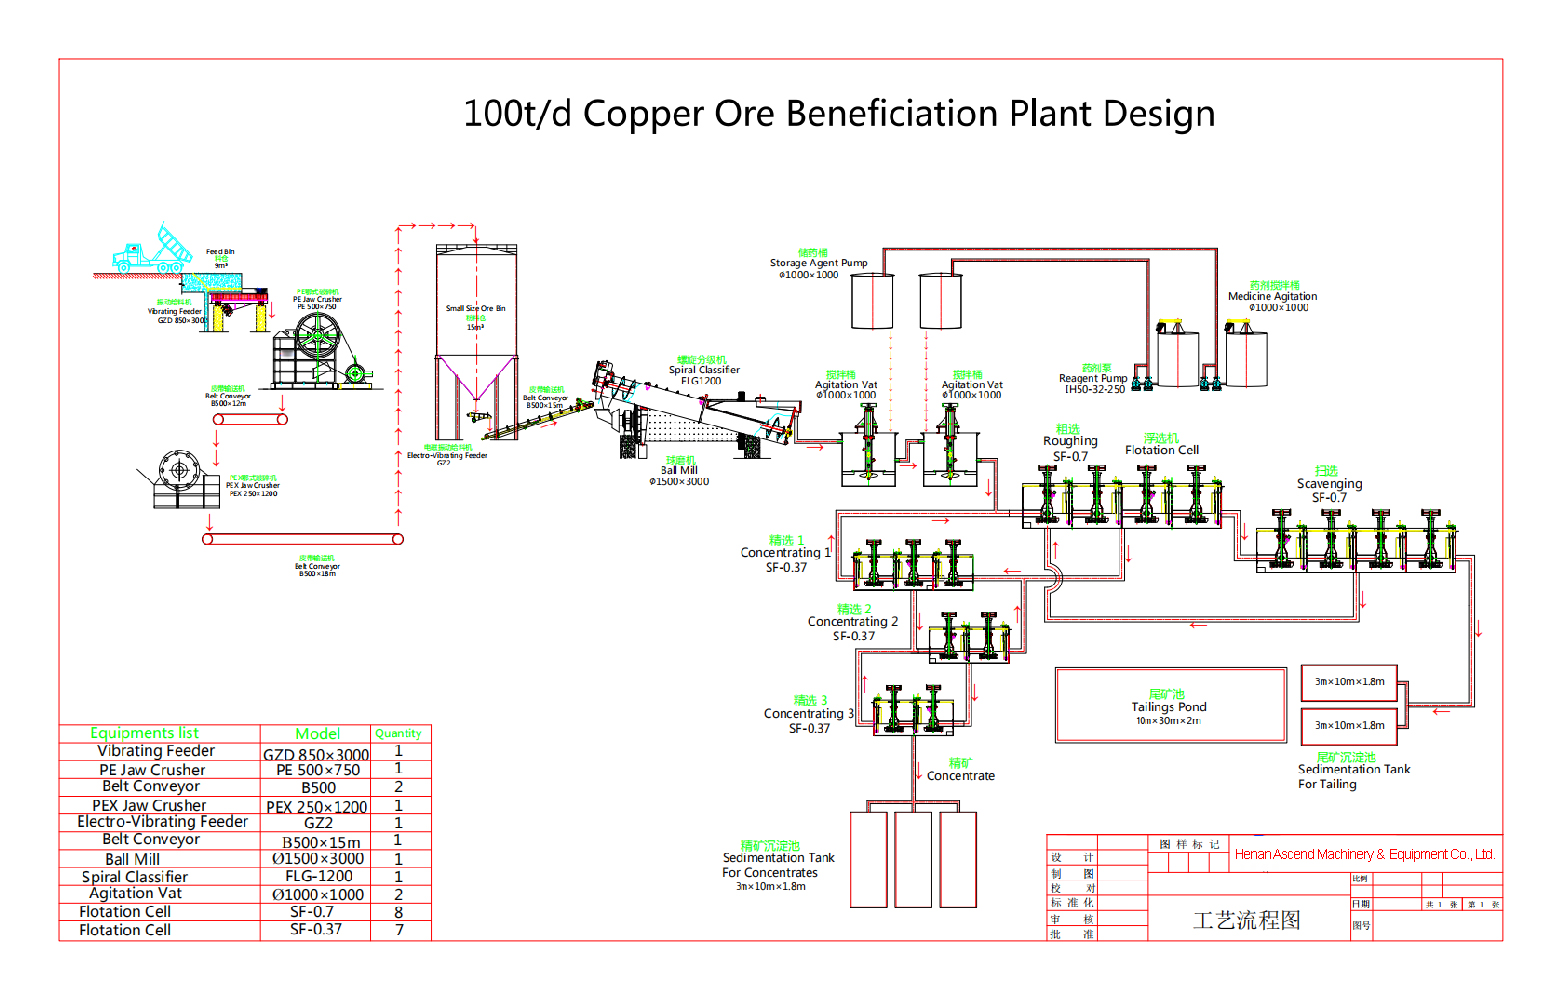Click the Roughing SF-0.7 flotation cell bank
Screen dimensions: 1565x1003
[x=1122, y=497]
